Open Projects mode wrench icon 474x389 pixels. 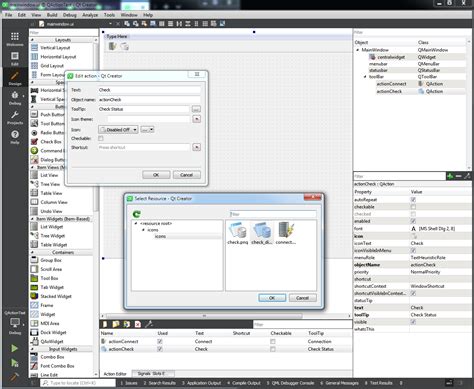(15, 118)
